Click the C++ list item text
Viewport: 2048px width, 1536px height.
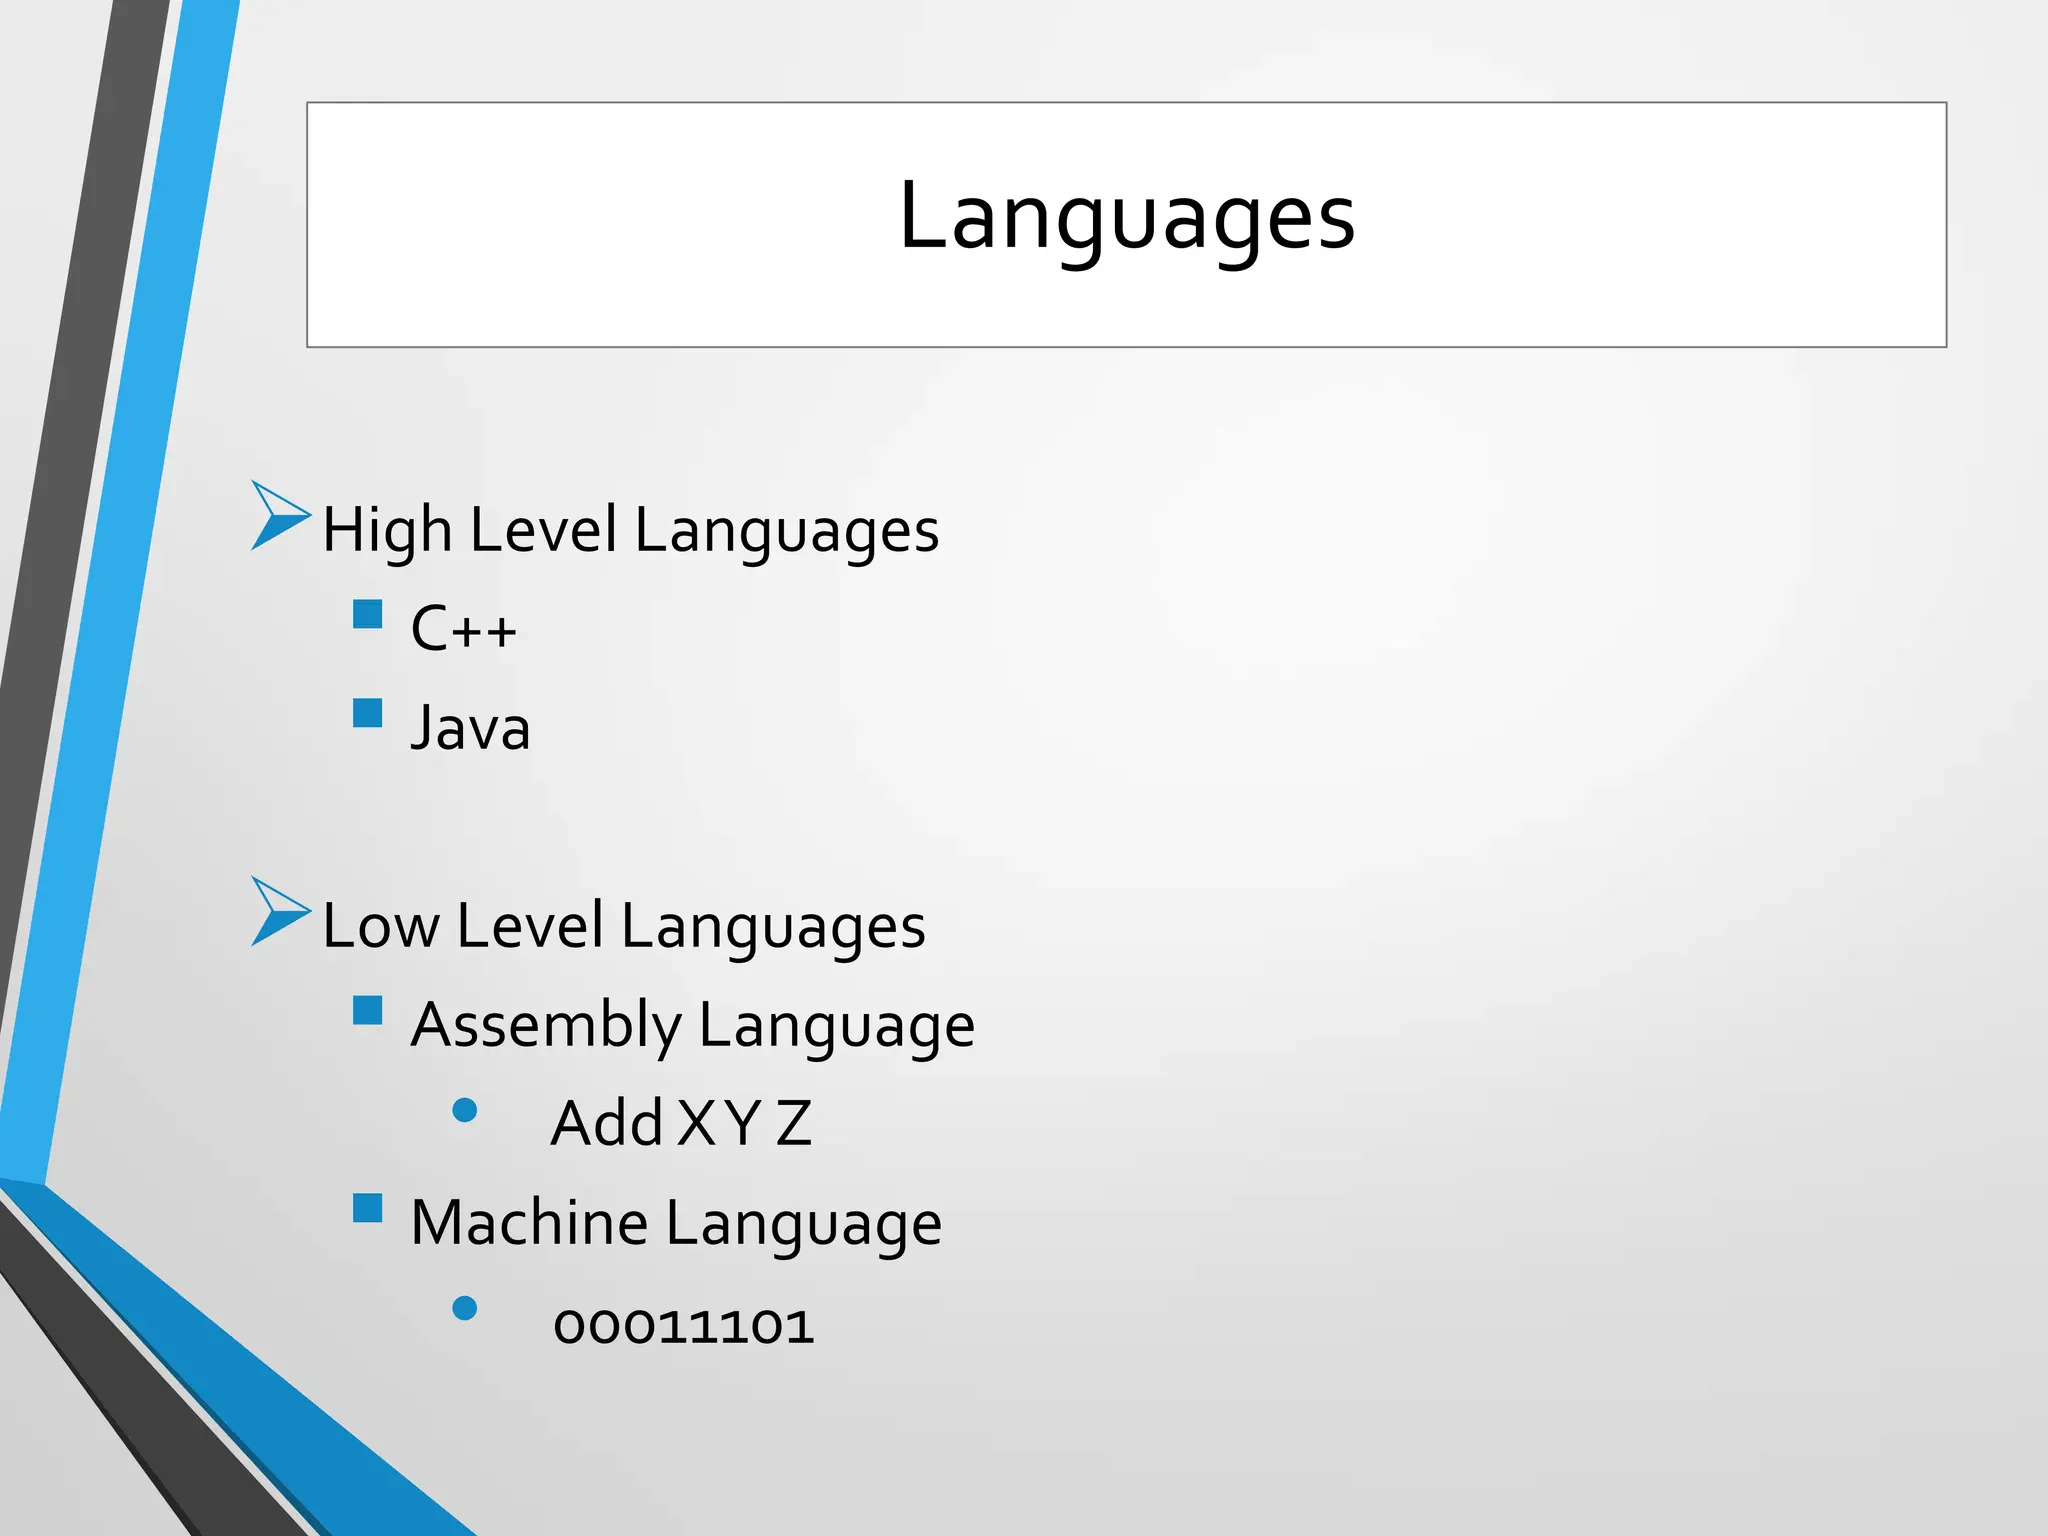(x=463, y=629)
